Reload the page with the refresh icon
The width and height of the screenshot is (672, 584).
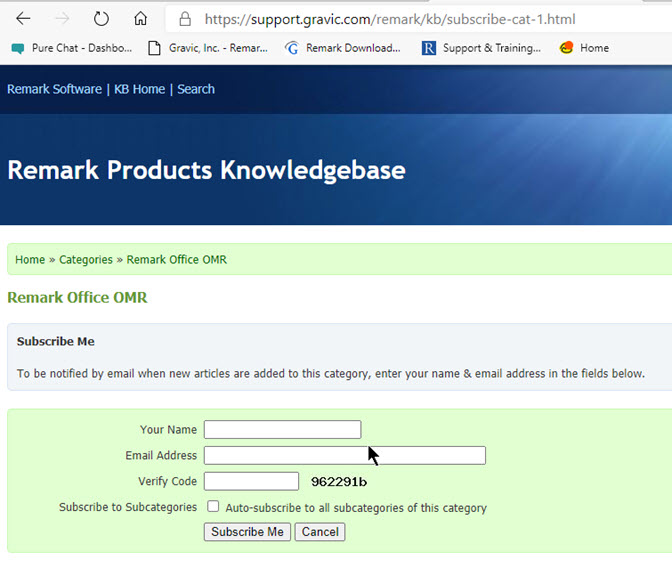(101, 18)
